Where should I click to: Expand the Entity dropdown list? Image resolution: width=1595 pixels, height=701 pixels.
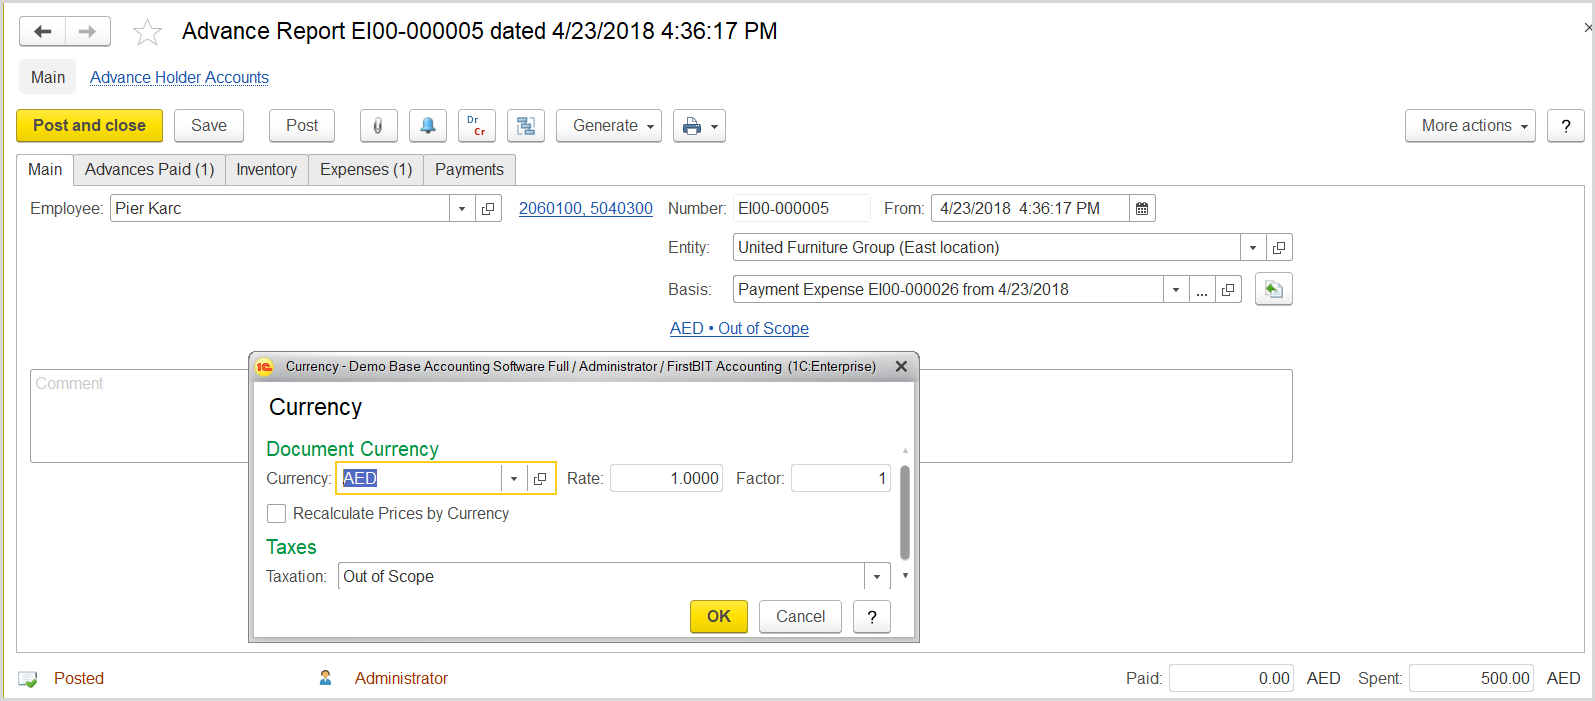(x=1253, y=247)
